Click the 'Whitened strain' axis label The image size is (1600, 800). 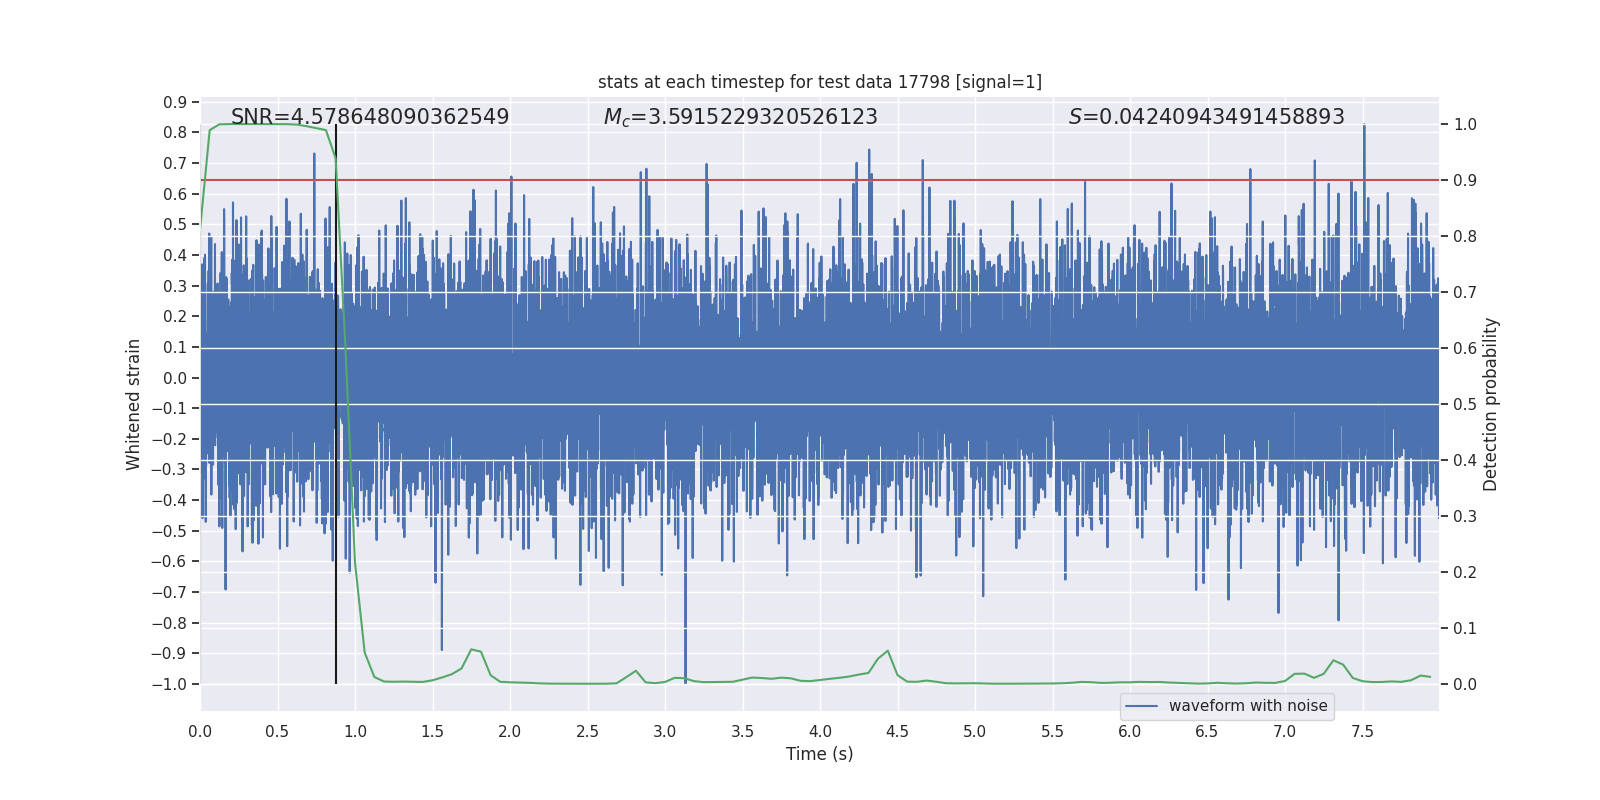(134, 404)
